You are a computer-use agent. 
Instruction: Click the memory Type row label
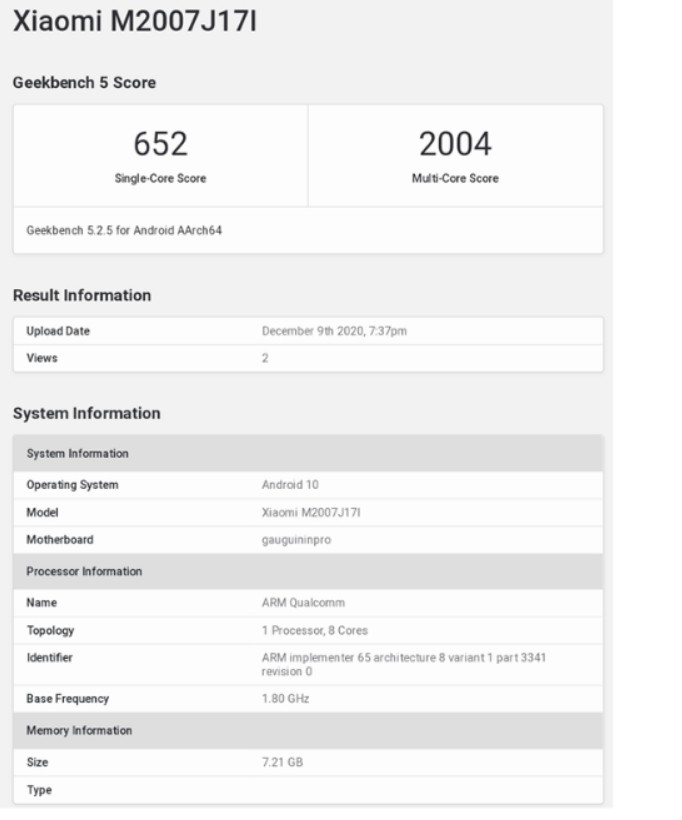[x=39, y=790]
